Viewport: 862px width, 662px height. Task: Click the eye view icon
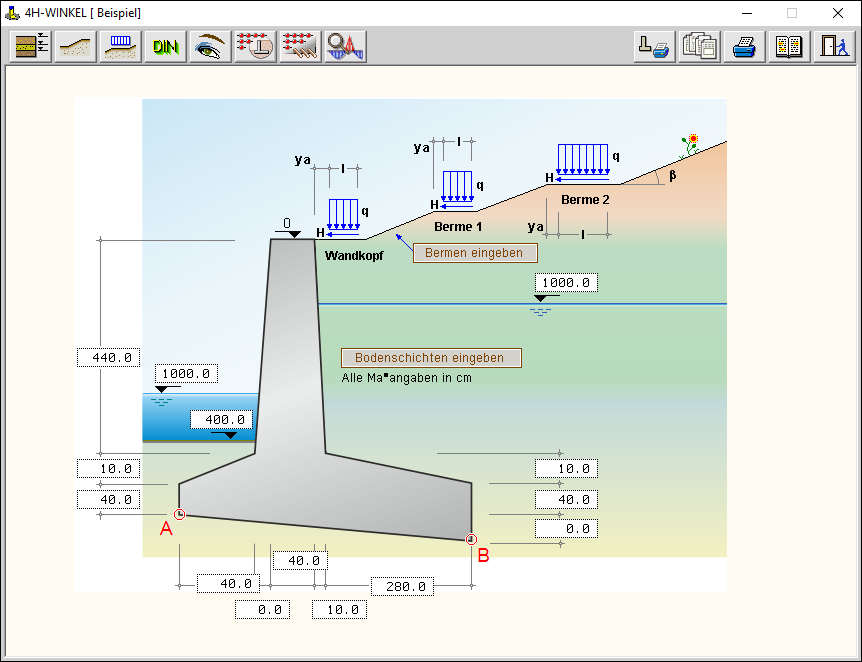(210, 47)
